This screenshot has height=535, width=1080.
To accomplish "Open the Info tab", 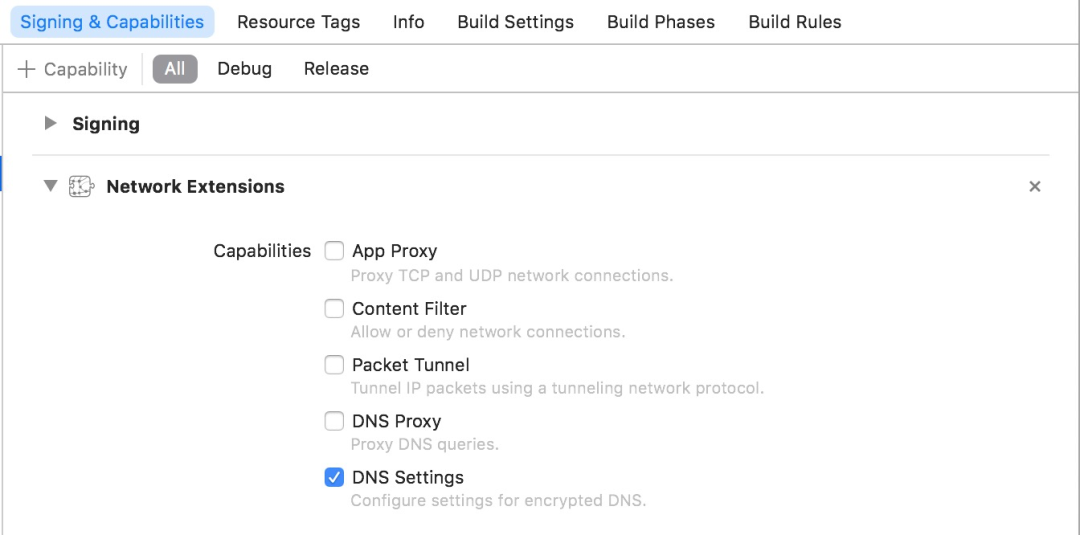I will (408, 22).
